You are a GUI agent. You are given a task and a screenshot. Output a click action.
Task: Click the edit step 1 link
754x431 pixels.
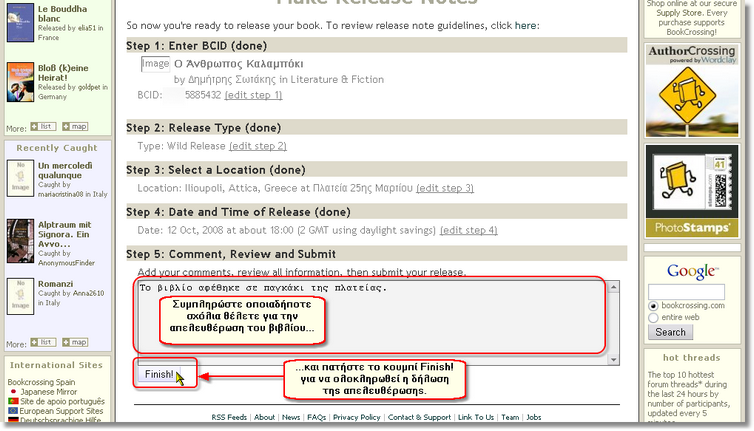coord(253,95)
